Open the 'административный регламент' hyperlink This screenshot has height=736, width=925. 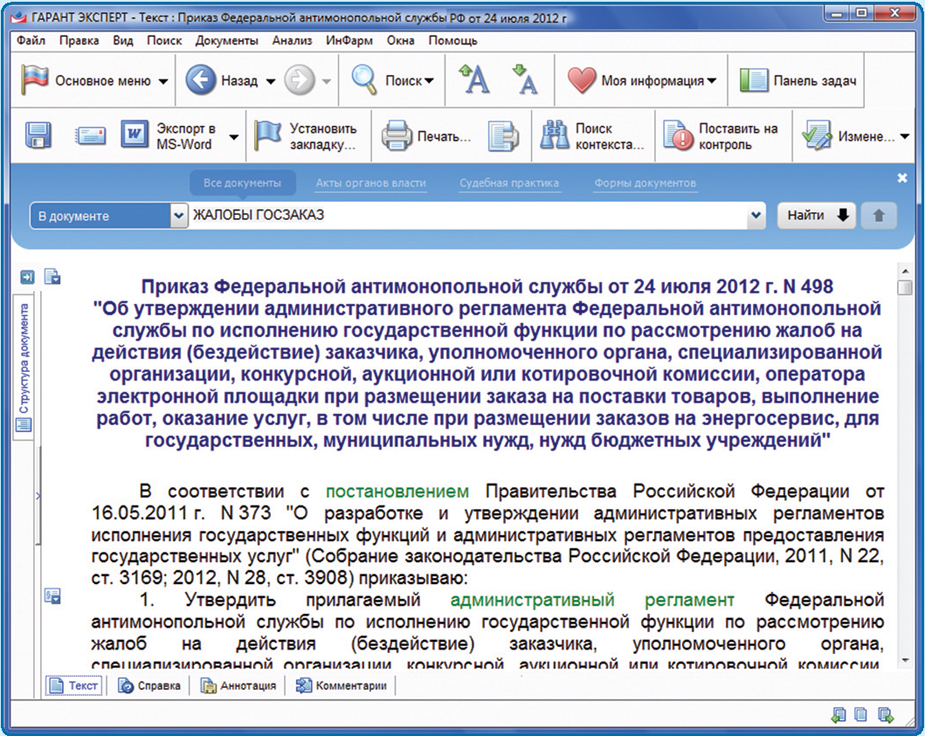[x=591, y=600]
